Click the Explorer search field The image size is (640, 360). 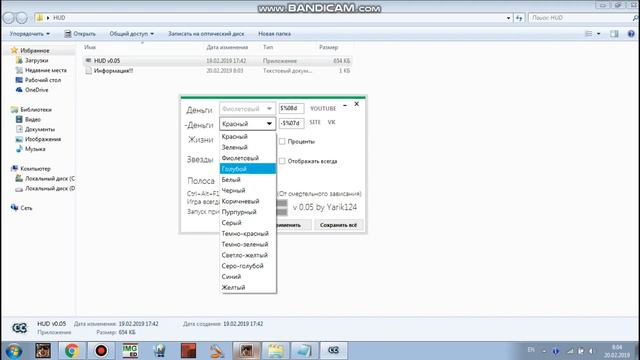click(581, 18)
